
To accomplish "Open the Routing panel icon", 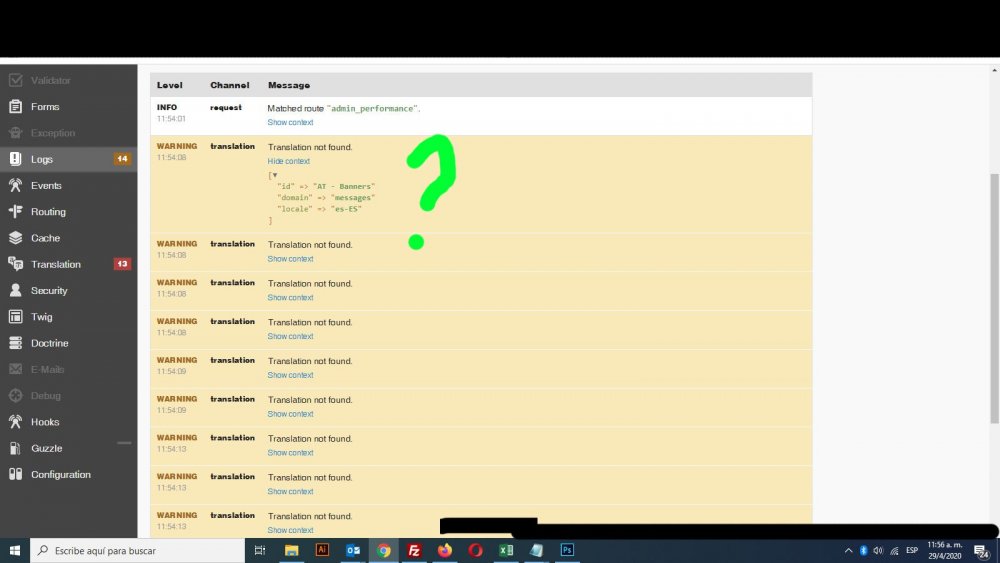I will point(15,211).
